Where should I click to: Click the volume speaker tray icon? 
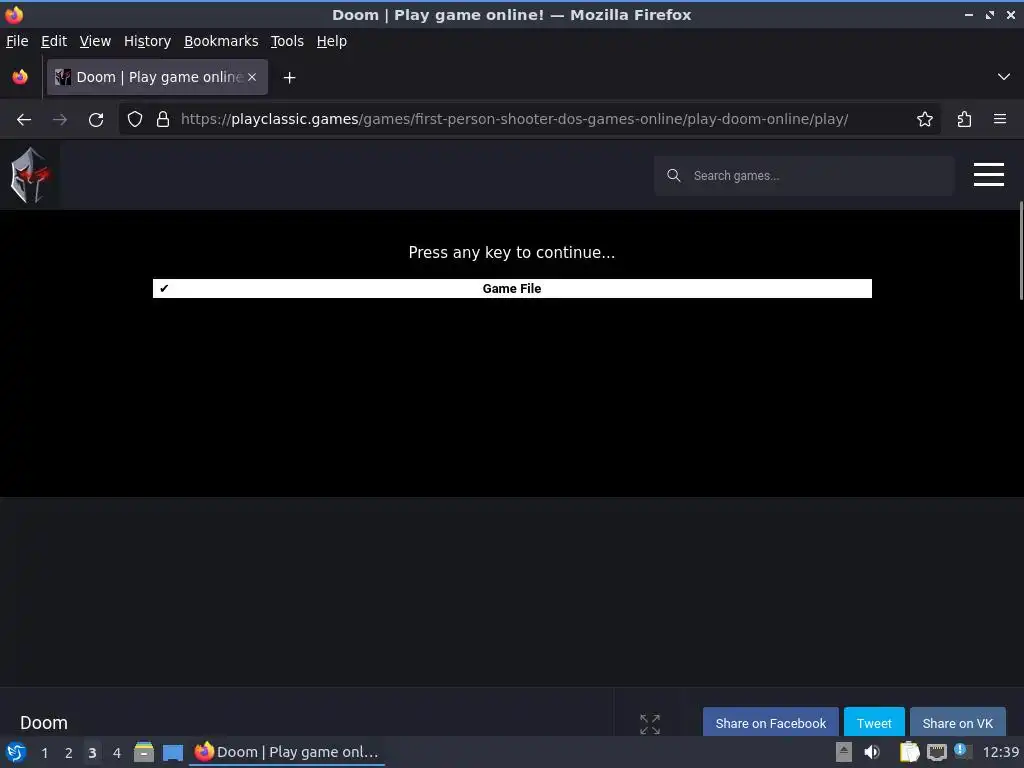tap(872, 752)
